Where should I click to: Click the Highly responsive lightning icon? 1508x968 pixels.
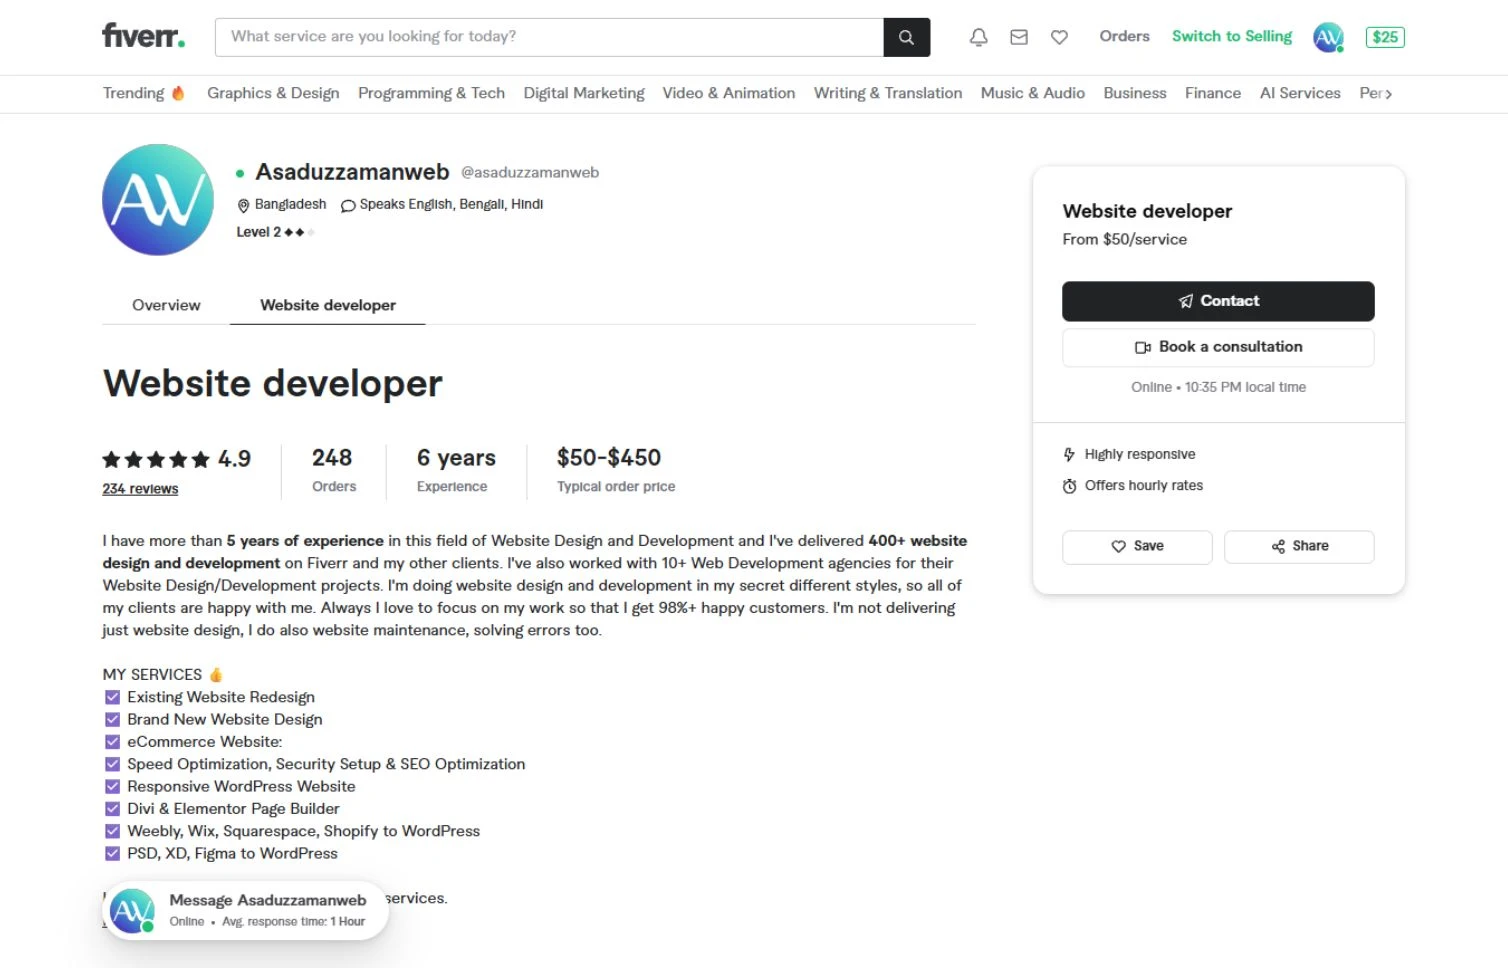[x=1069, y=454]
